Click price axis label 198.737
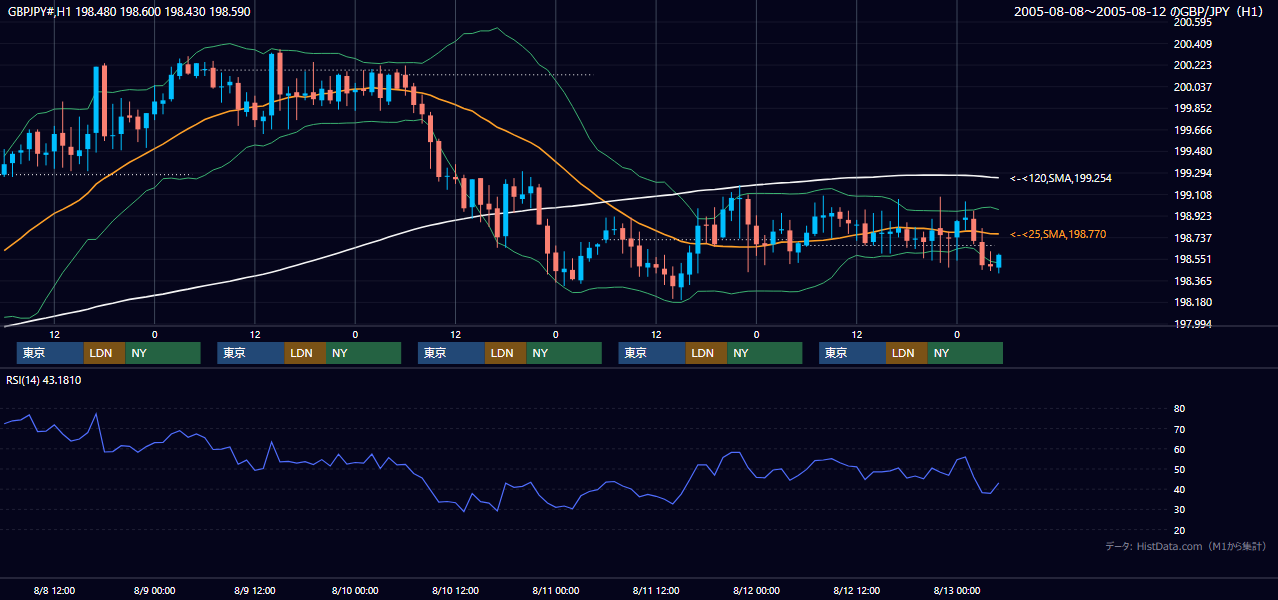 click(1192, 238)
